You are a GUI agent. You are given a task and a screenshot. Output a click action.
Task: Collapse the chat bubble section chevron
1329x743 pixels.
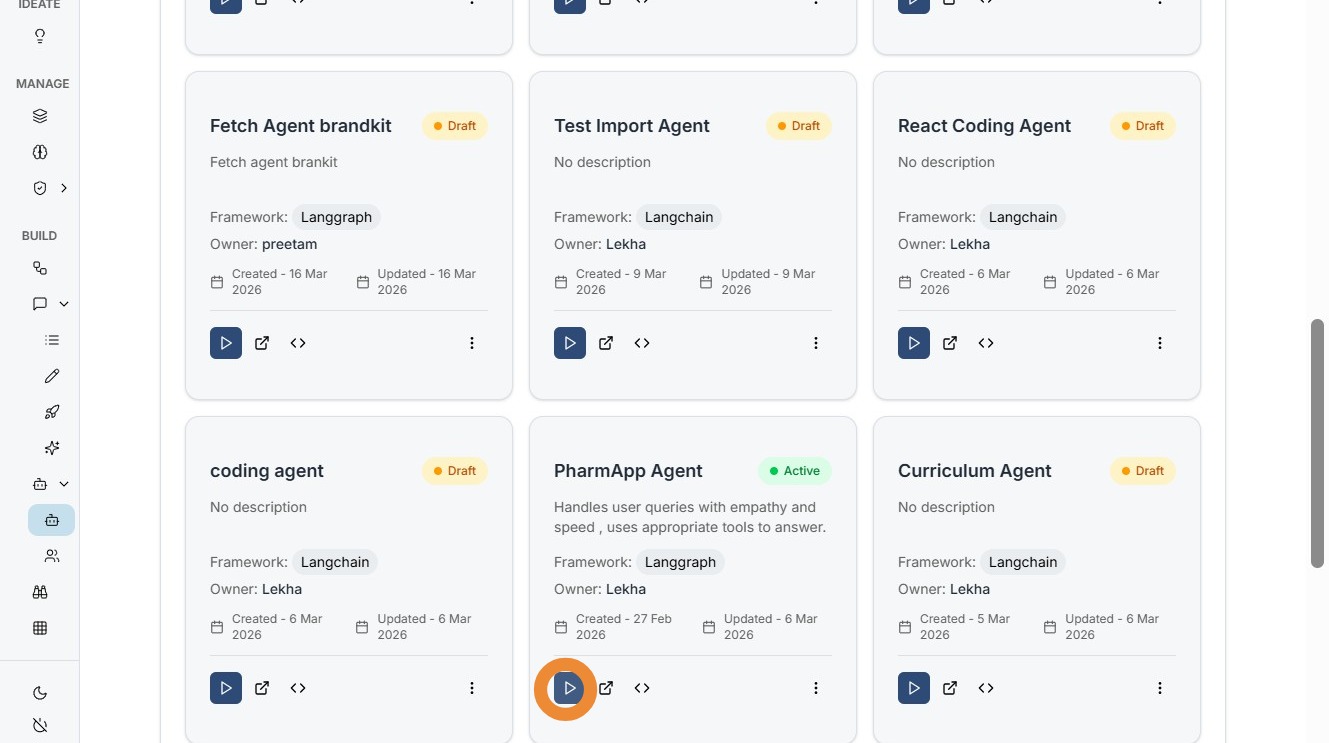64,304
